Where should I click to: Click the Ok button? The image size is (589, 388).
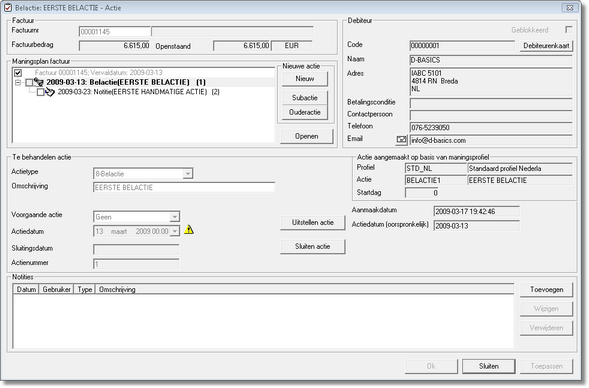coord(431,366)
